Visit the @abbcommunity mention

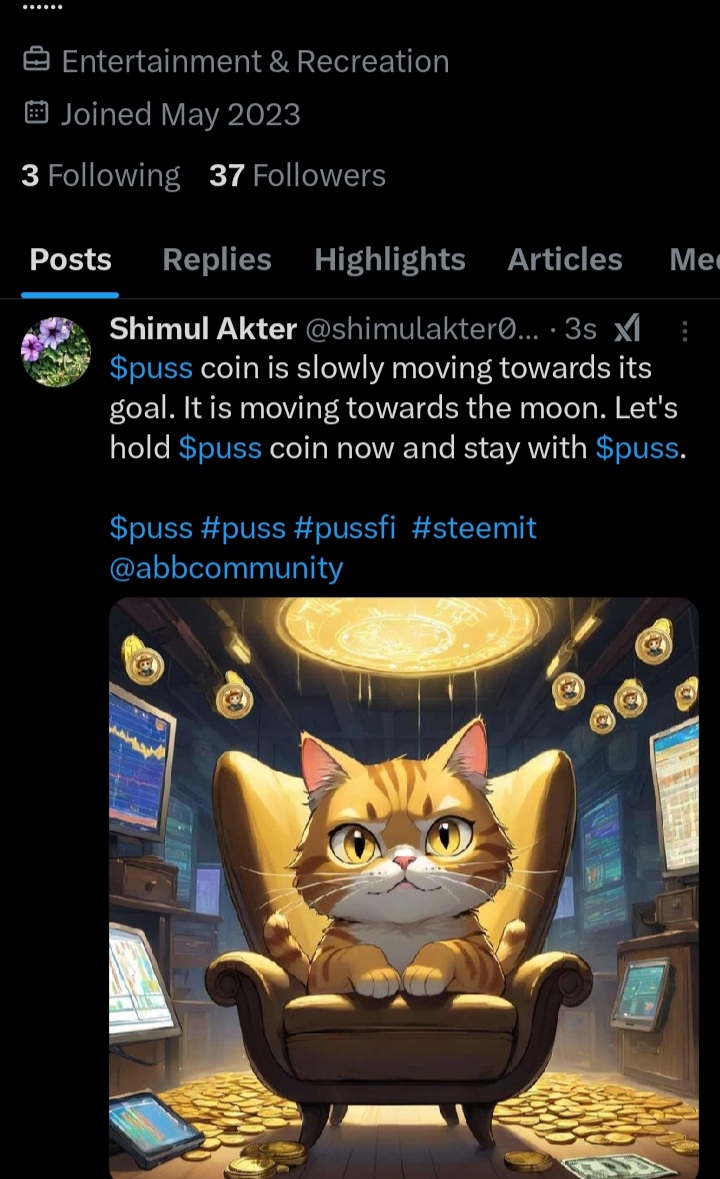(x=226, y=568)
